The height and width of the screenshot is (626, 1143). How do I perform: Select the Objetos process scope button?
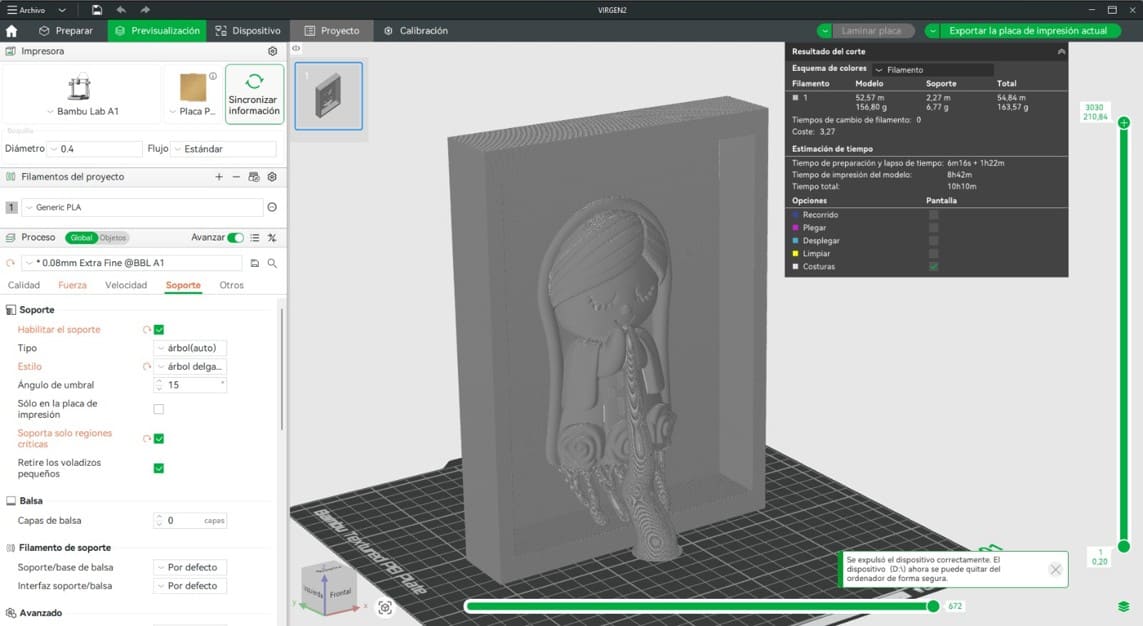tap(113, 238)
